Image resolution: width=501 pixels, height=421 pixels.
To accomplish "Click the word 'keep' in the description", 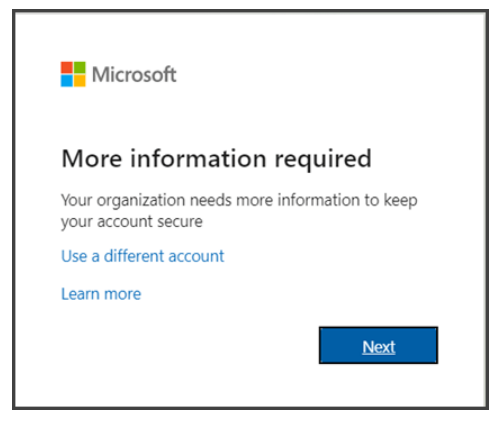I will 401,201.
